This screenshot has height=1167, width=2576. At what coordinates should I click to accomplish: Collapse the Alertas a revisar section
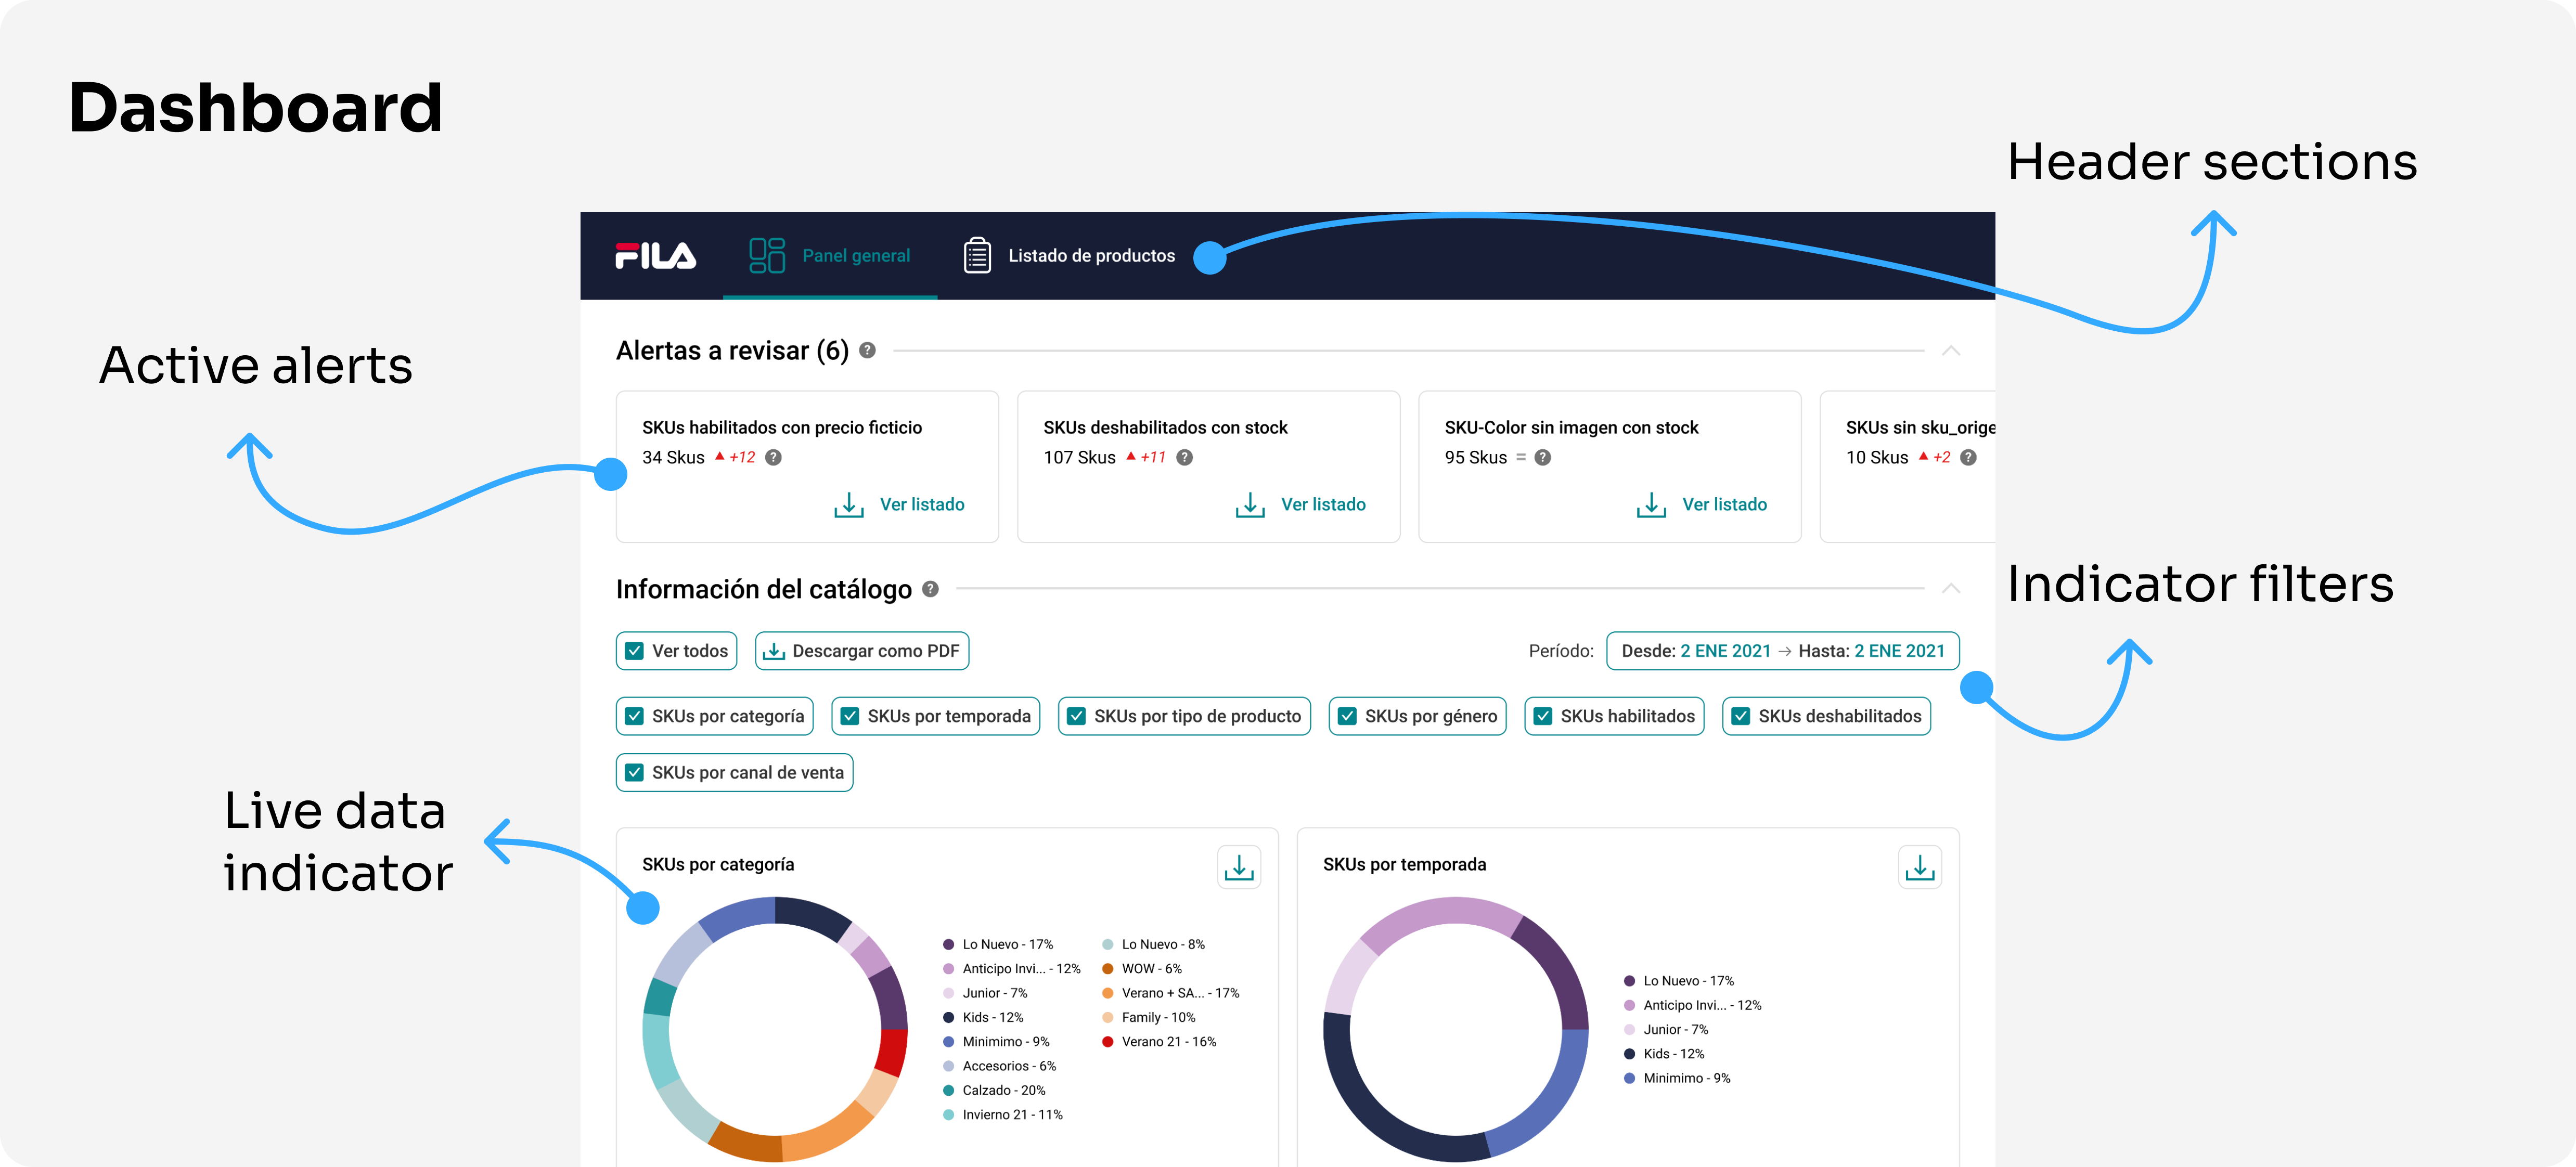(x=1950, y=351)
